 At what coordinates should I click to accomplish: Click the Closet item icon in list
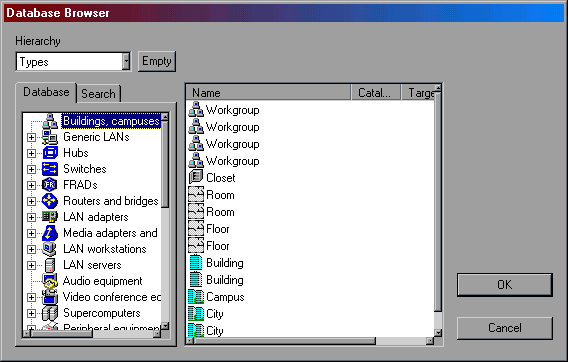[x=196, y=178]
